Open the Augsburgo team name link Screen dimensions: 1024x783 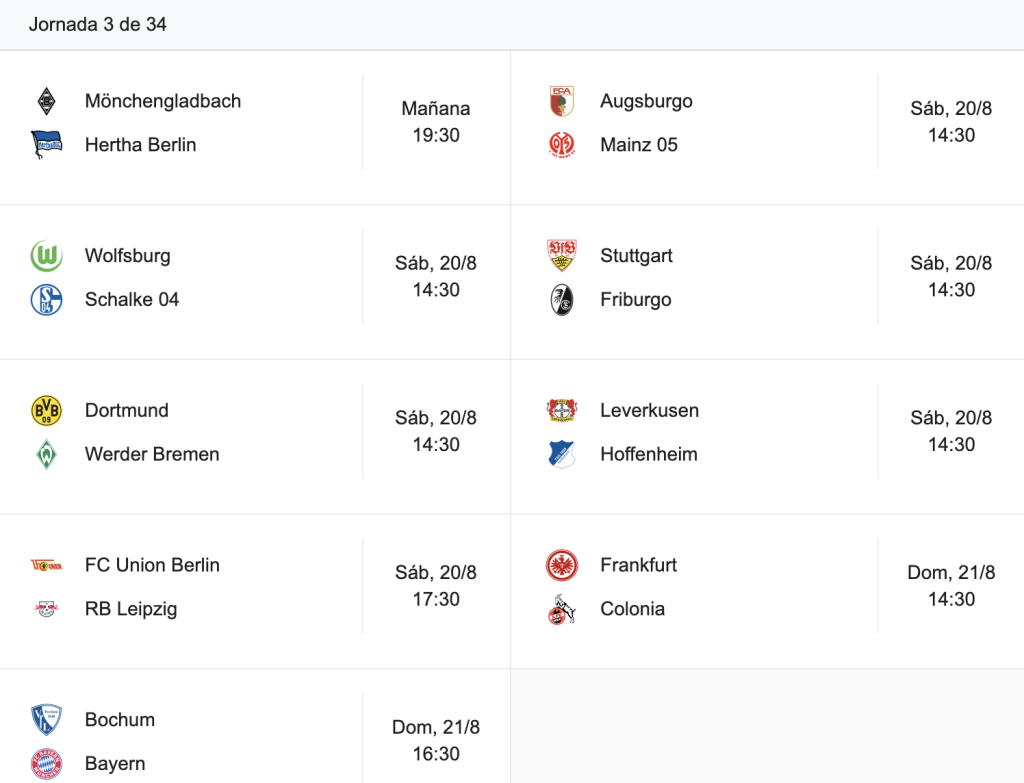pyautogui.click(x=647, y=101)
